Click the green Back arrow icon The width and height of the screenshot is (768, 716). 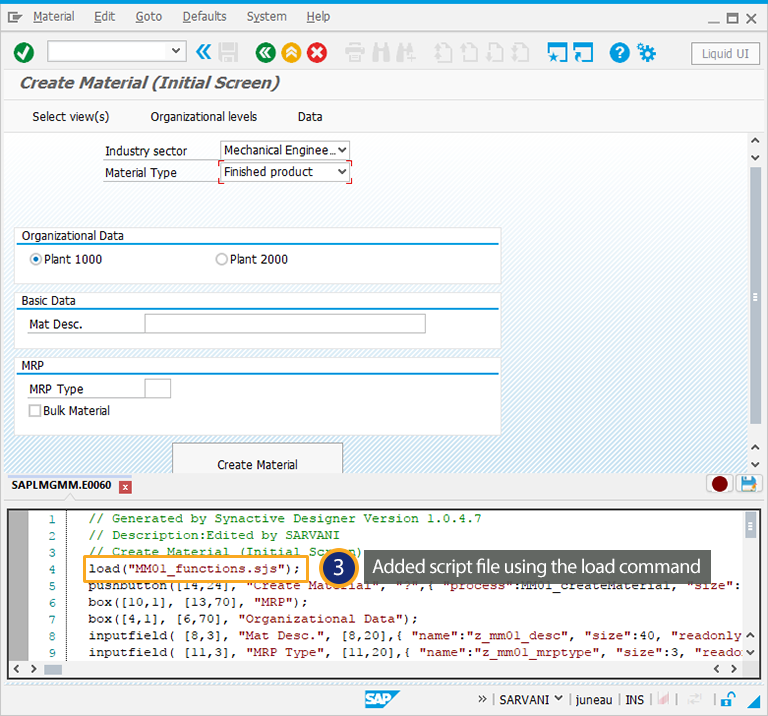click(265, 52)
